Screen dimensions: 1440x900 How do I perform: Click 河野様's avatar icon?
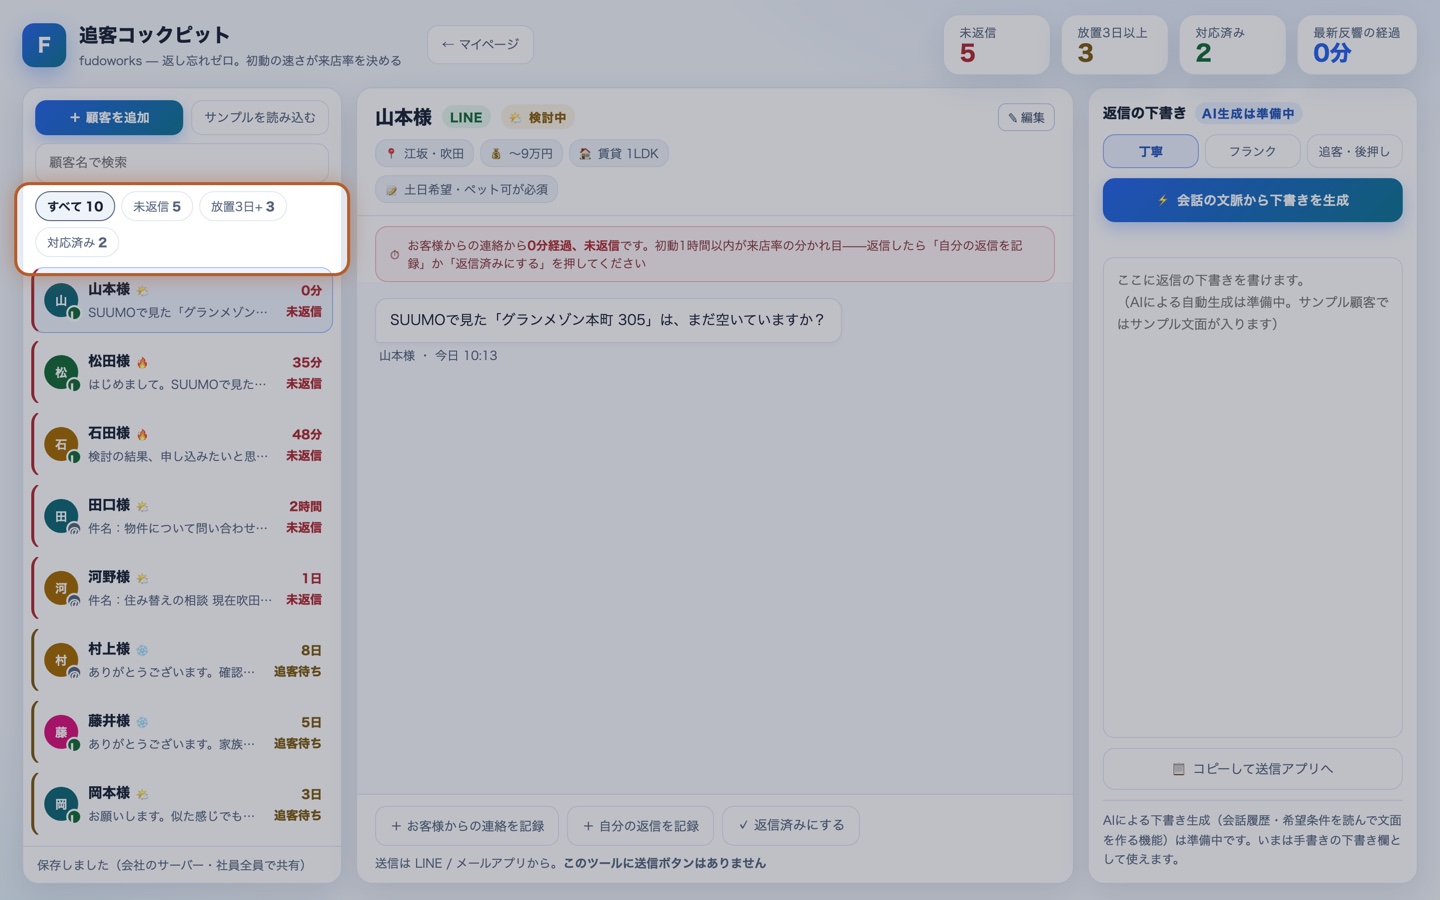(x=61, y=588)
